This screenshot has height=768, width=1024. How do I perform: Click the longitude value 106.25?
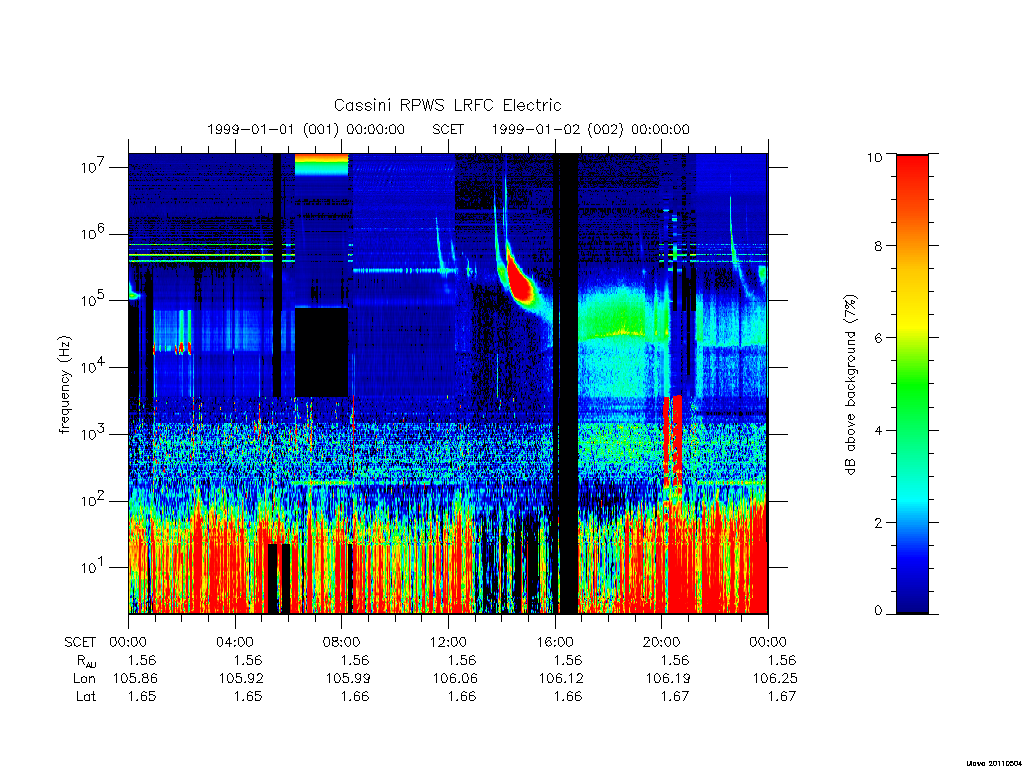pyautogui.click(x=775, y=679)
